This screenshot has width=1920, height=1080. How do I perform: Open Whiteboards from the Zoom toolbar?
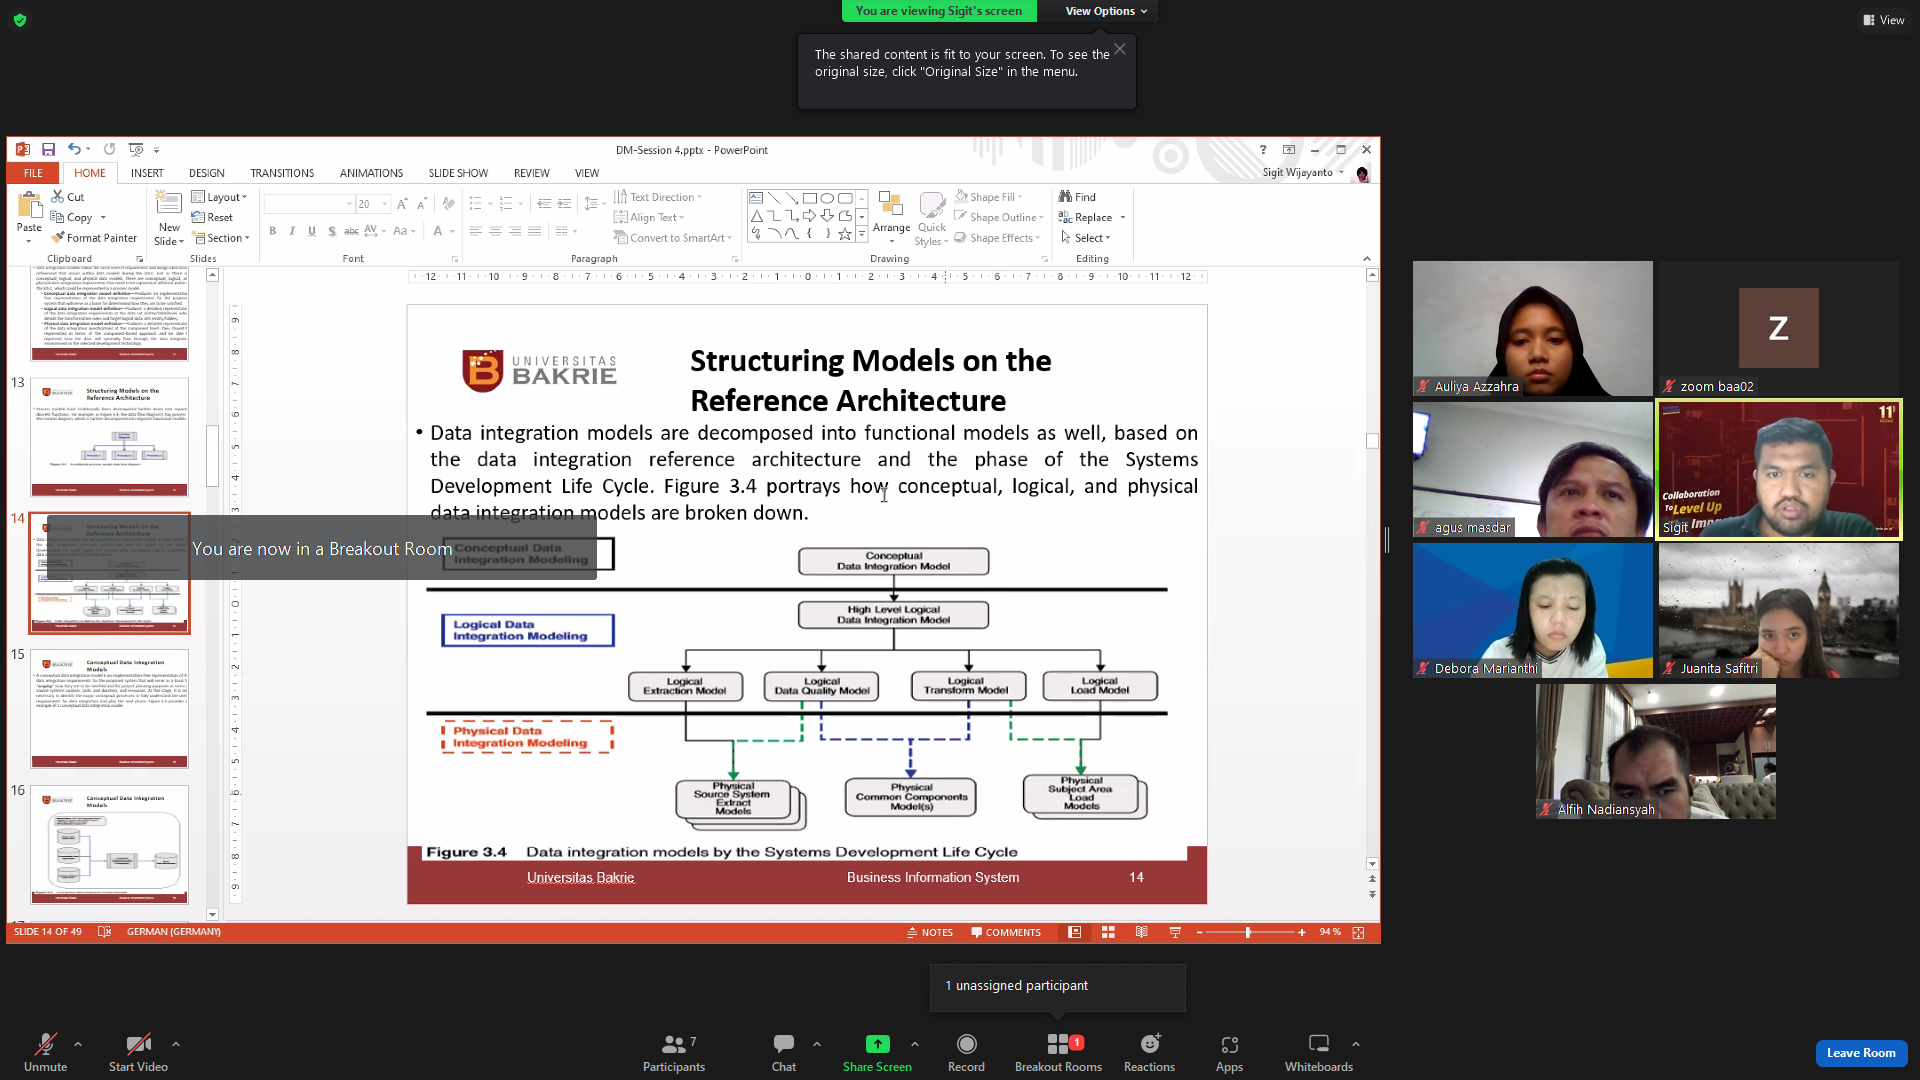click(x=1319, y=1052)
